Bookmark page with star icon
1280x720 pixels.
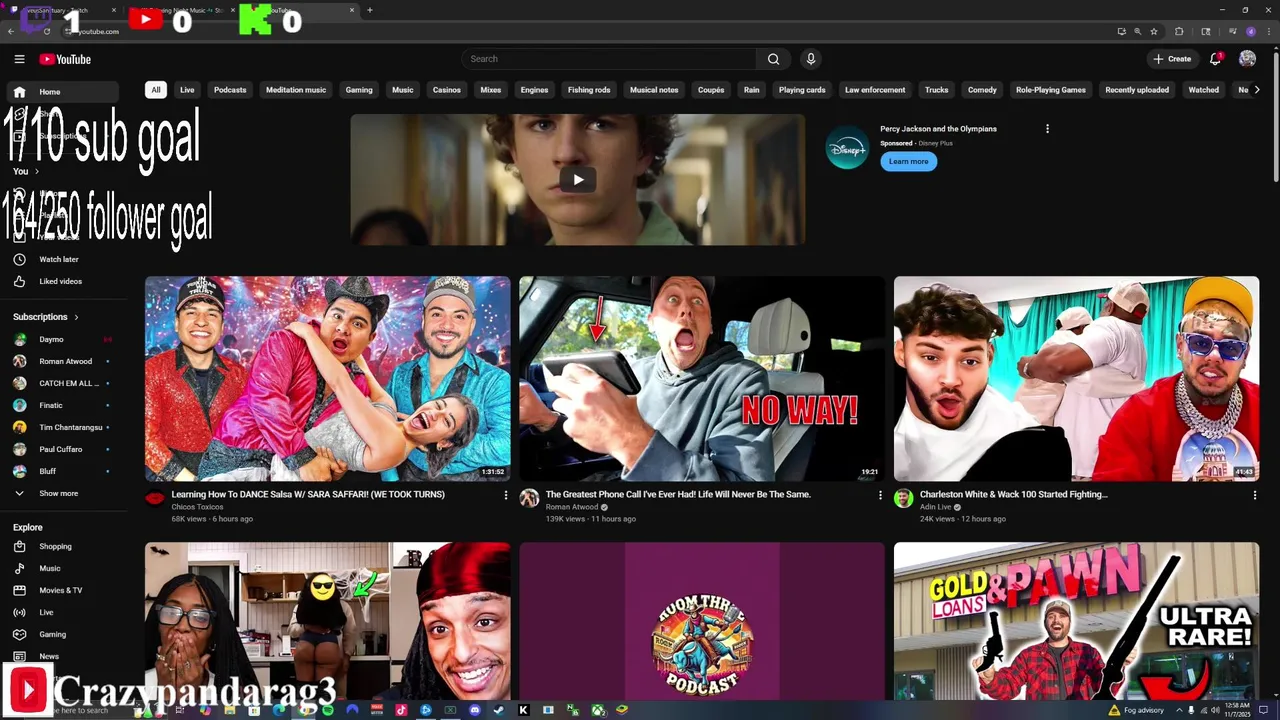click(1153, 31)
